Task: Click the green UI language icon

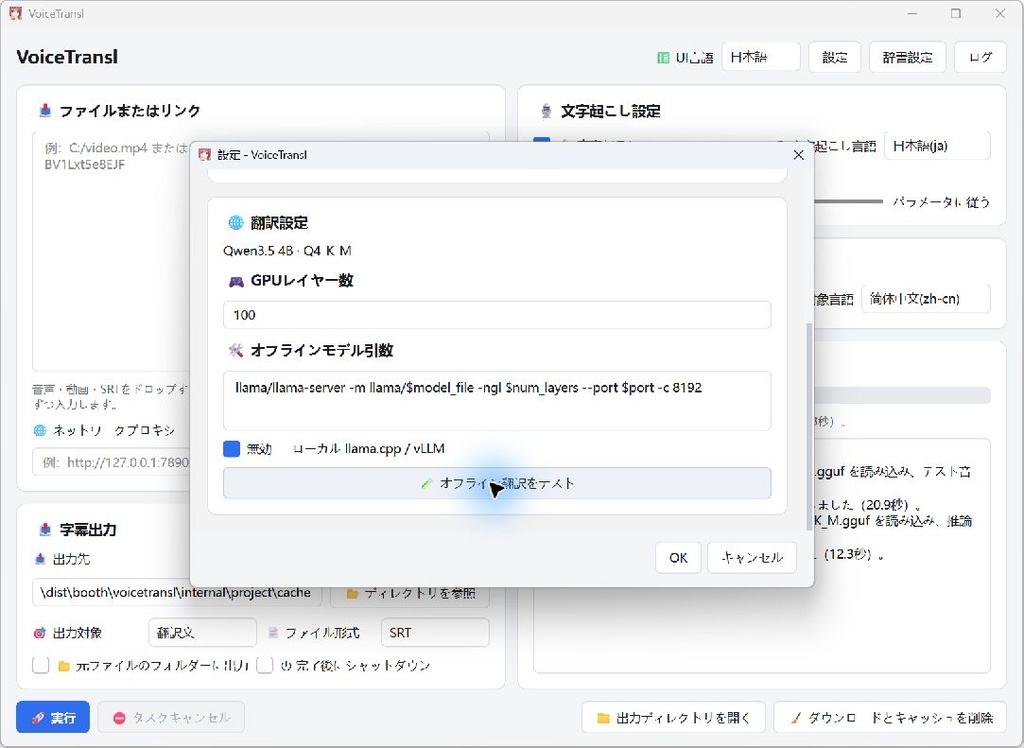Action: [x=663, y=57]
